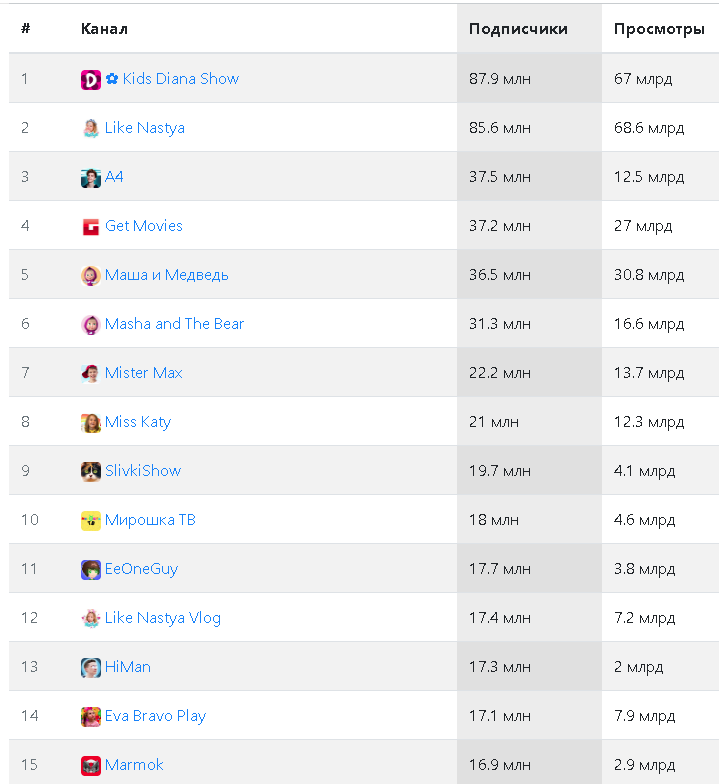The width and height of the screenshot is (719, 784).
Task: Open the Eva Bravo Play channel link
Action: [155, 716]
